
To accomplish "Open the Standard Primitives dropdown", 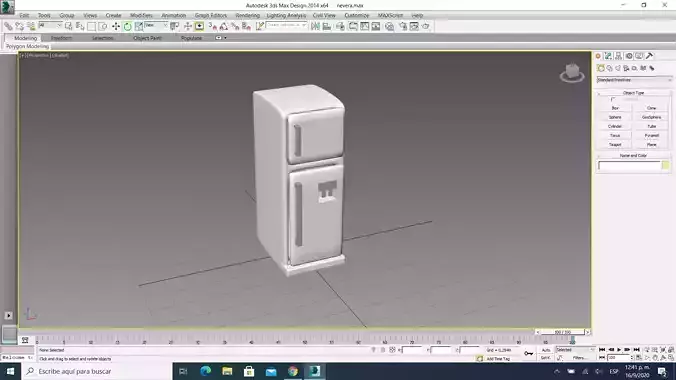I will [x=634, y=80].
